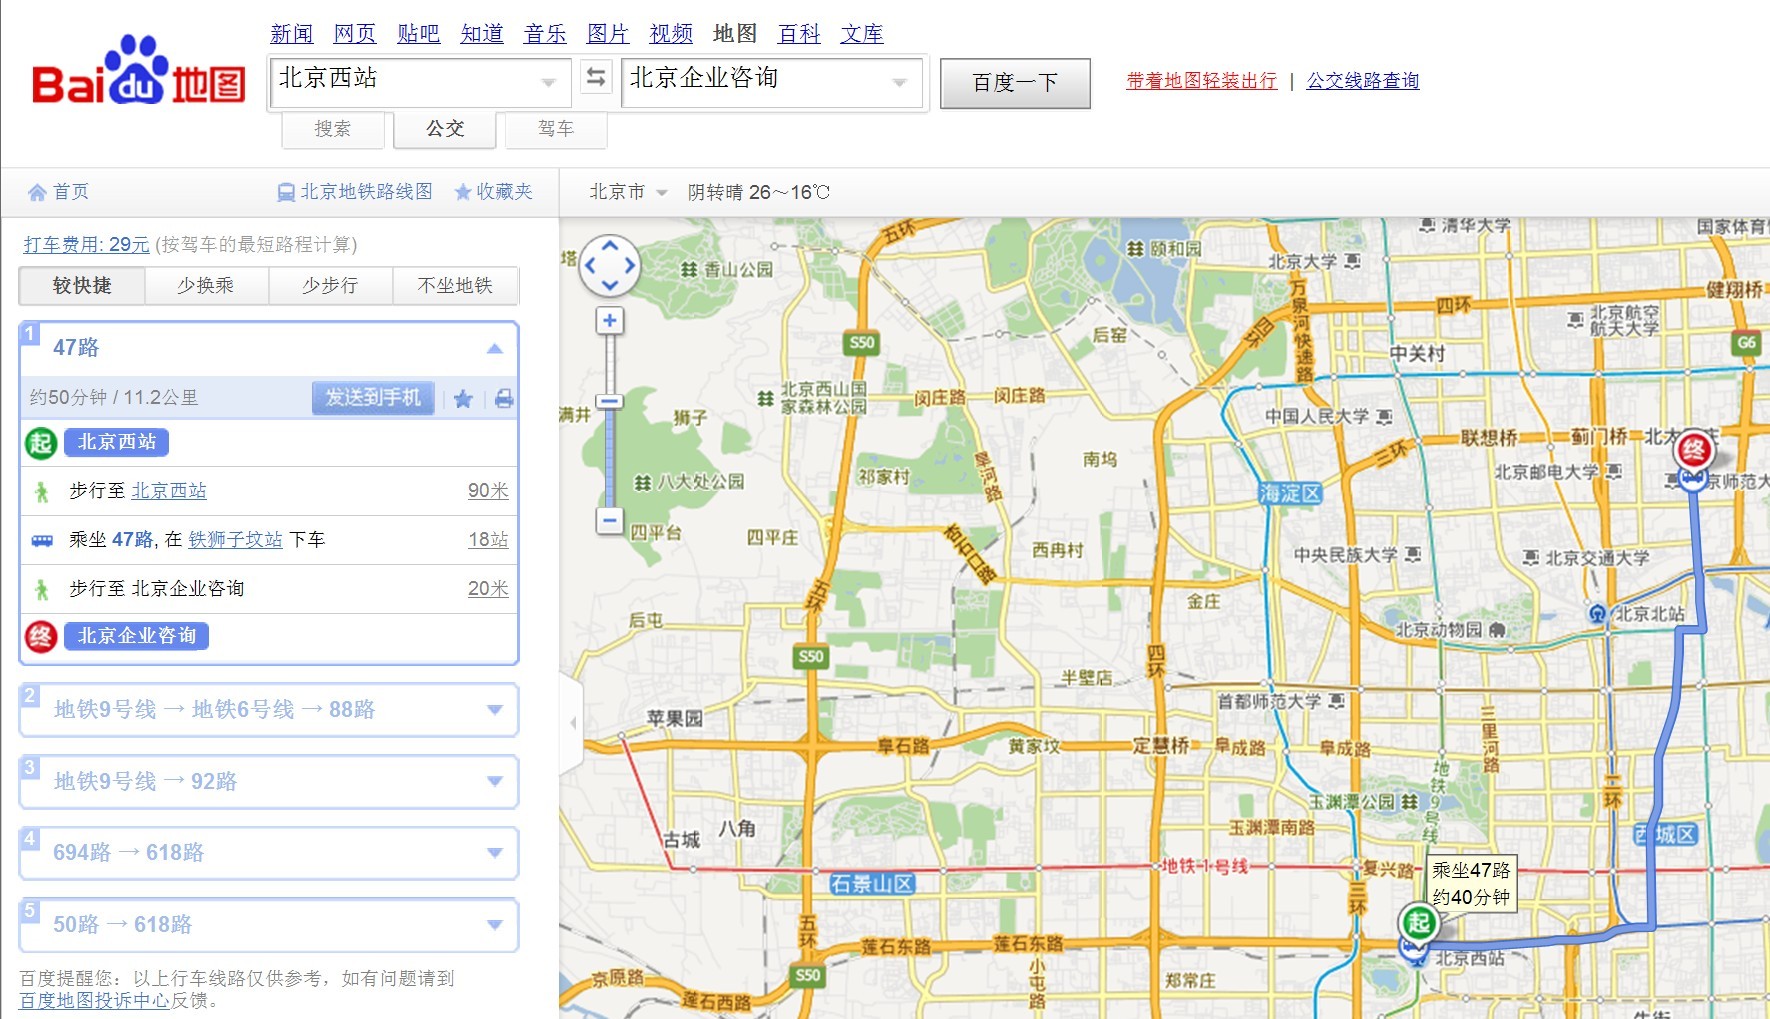Click the red 终 destination marker on the map

click(1694, 450)
